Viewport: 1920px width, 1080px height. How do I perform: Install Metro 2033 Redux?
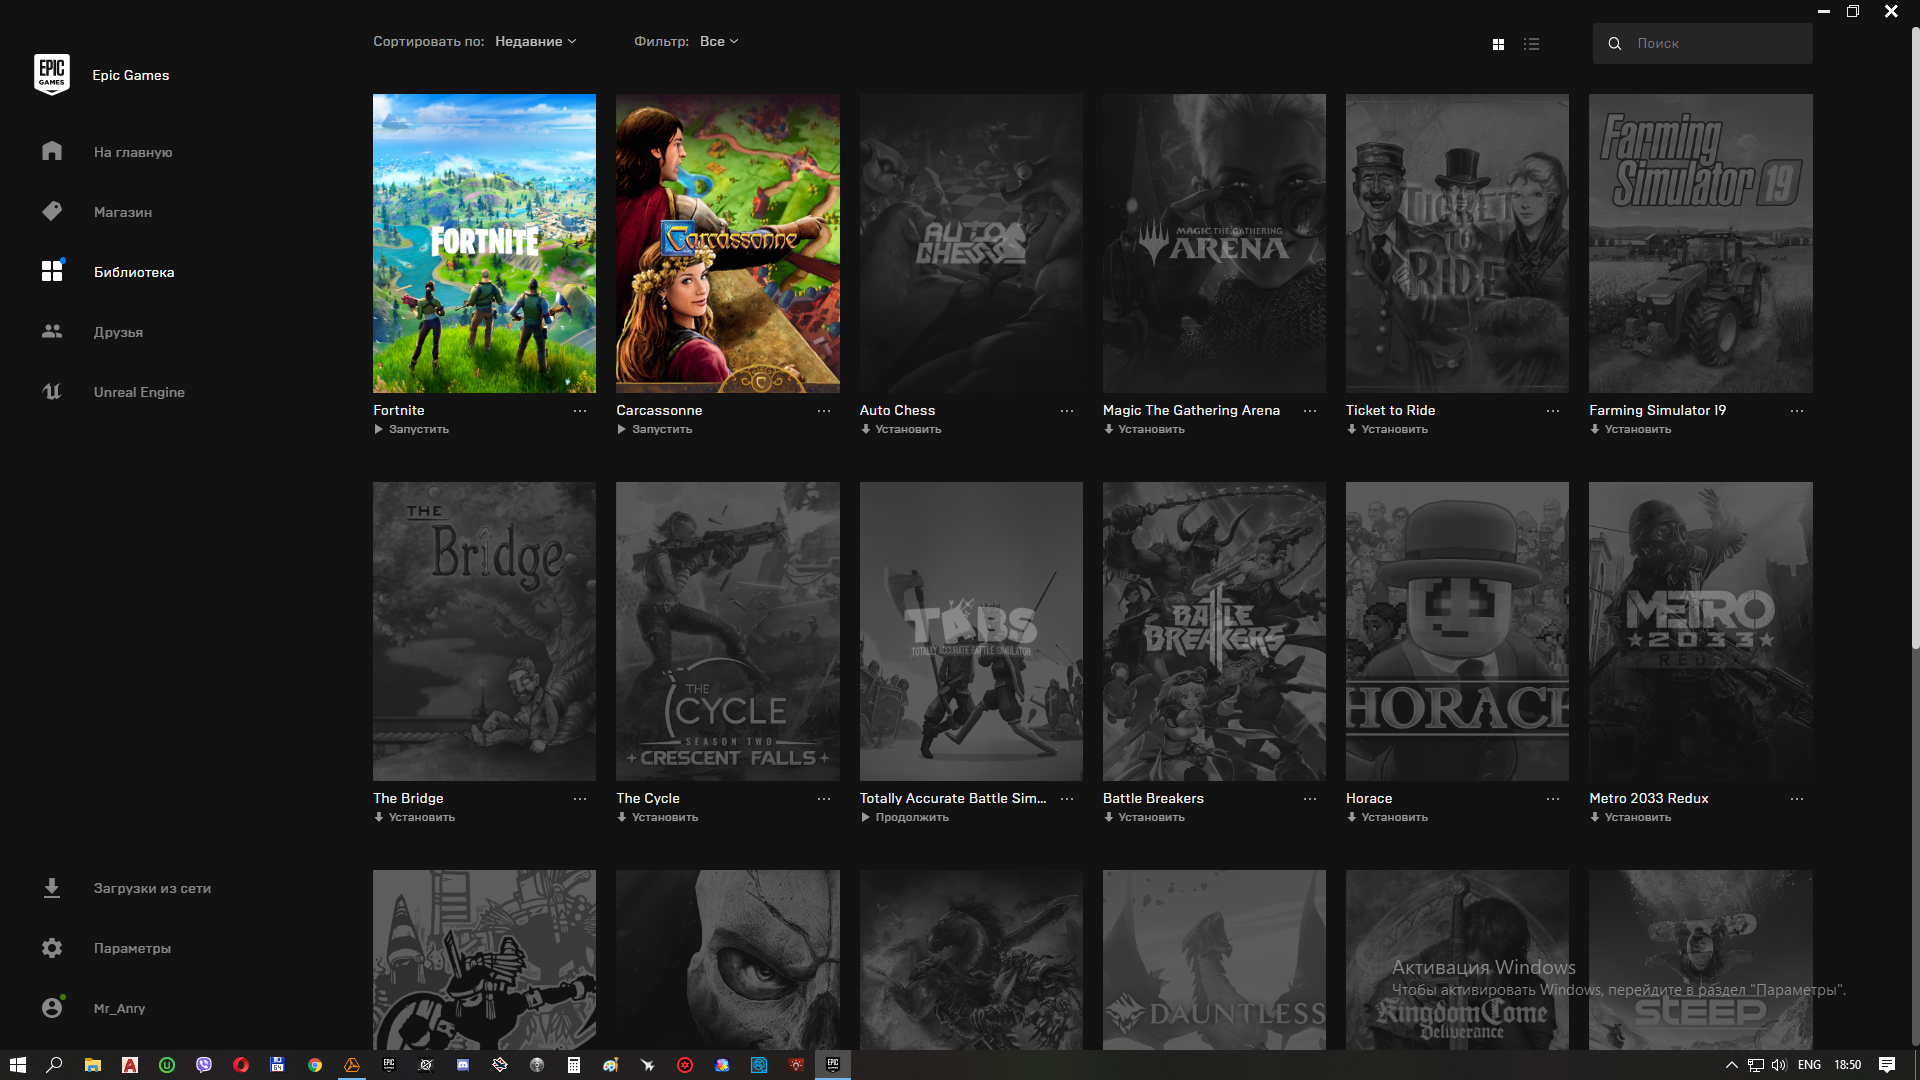[1630, 817]
